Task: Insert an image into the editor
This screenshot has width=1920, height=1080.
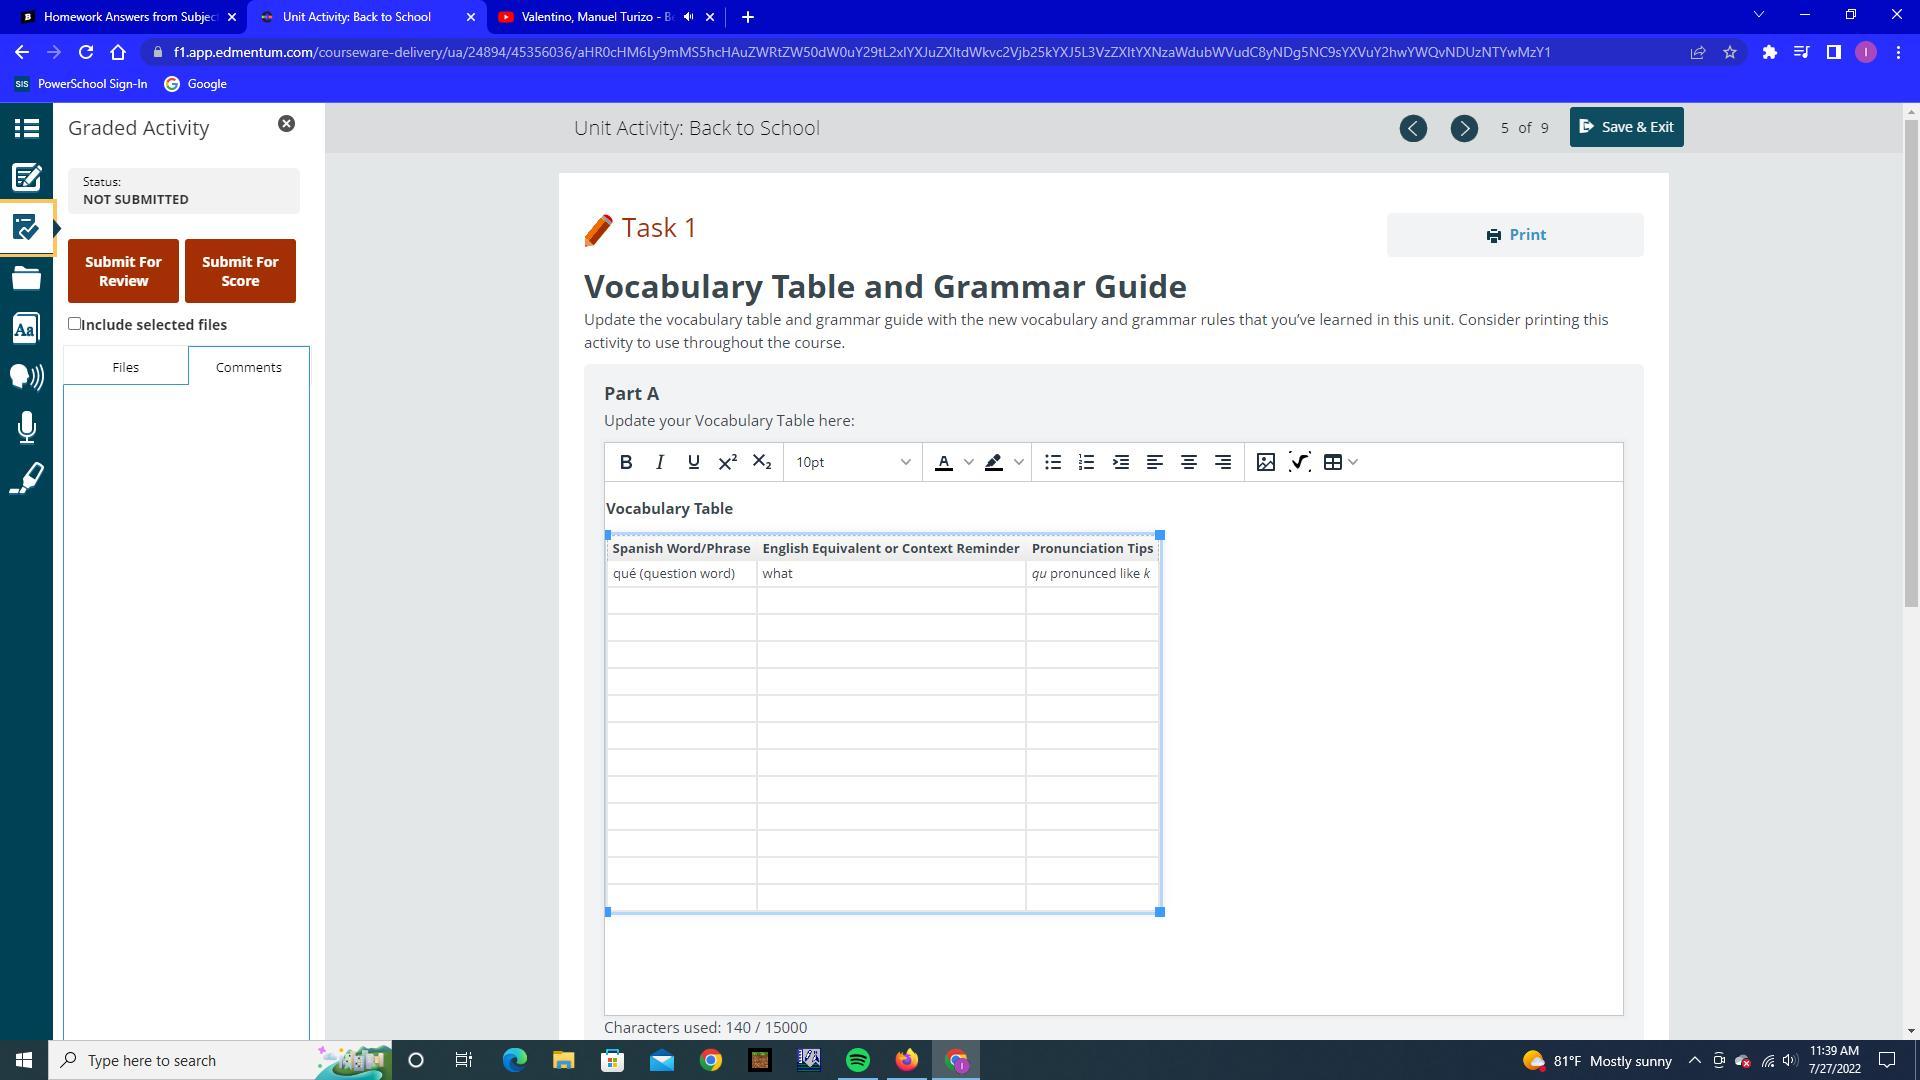Action: (x=1266, y=462)
